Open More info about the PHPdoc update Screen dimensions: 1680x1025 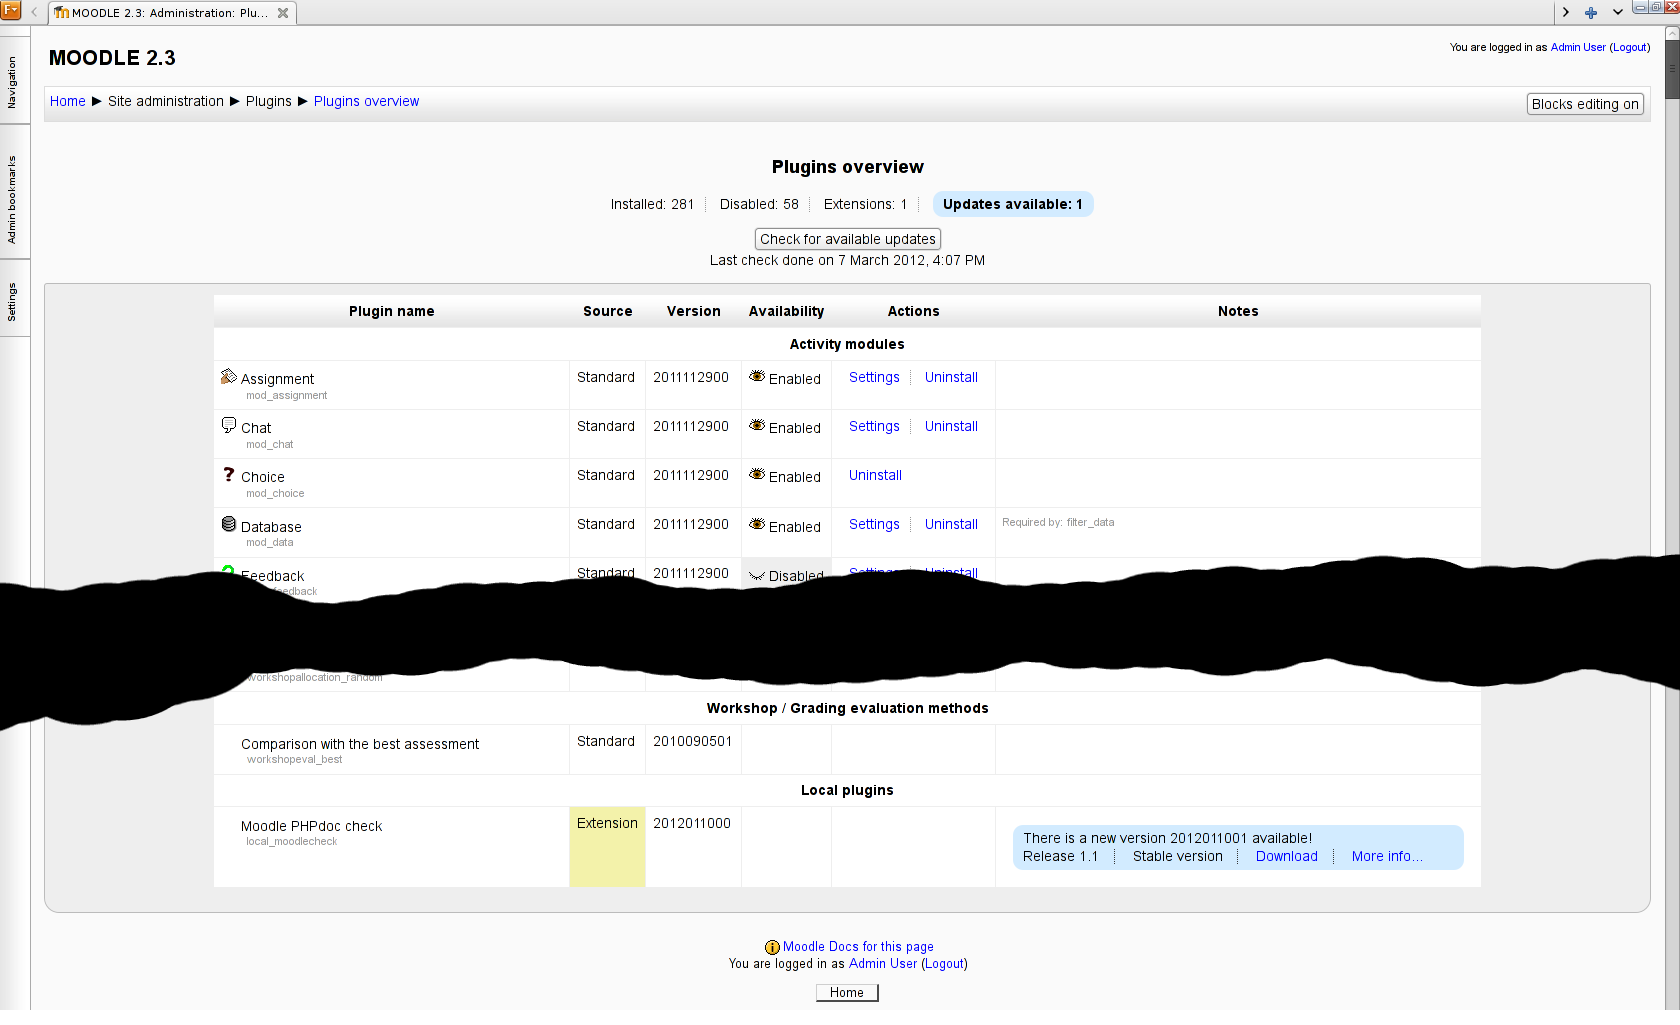(x=1387, y=856)
